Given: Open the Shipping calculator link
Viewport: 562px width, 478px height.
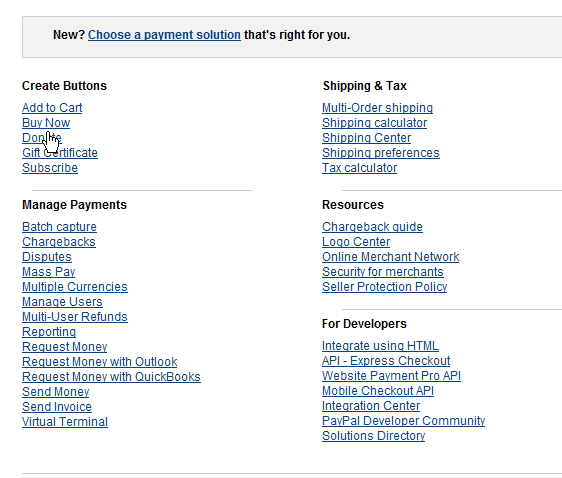Looking at the screenshot, I should [x=375, y=123].
